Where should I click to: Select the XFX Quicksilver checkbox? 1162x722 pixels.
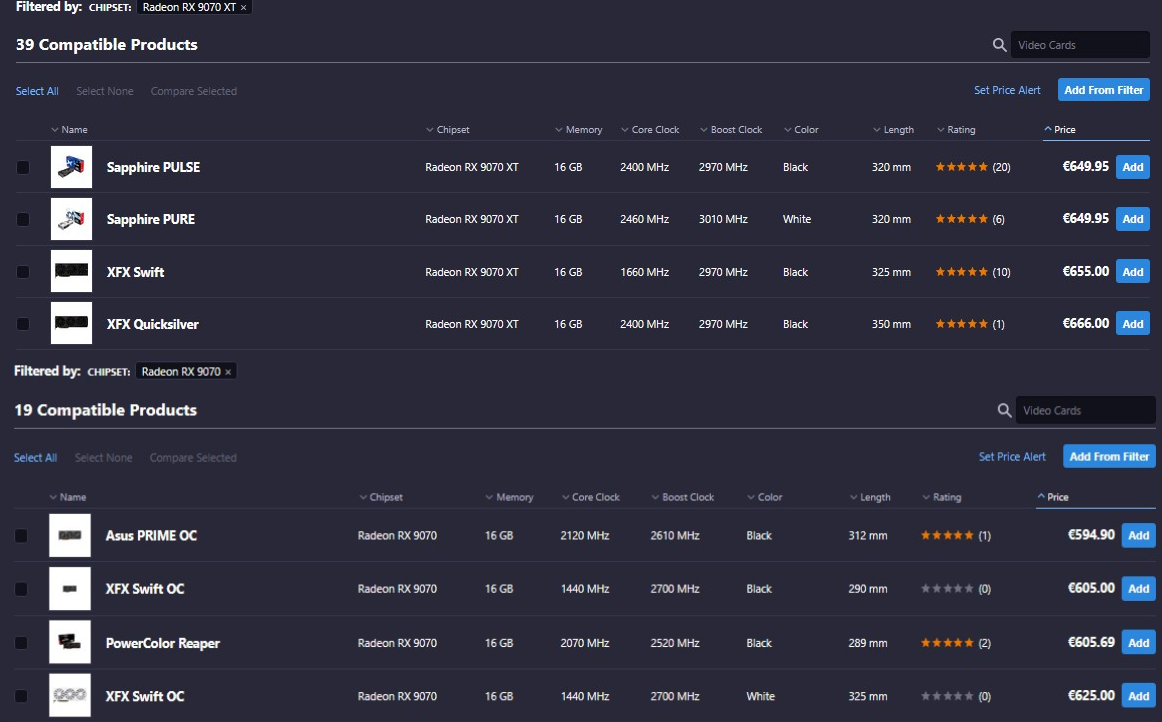pos(23,324)
